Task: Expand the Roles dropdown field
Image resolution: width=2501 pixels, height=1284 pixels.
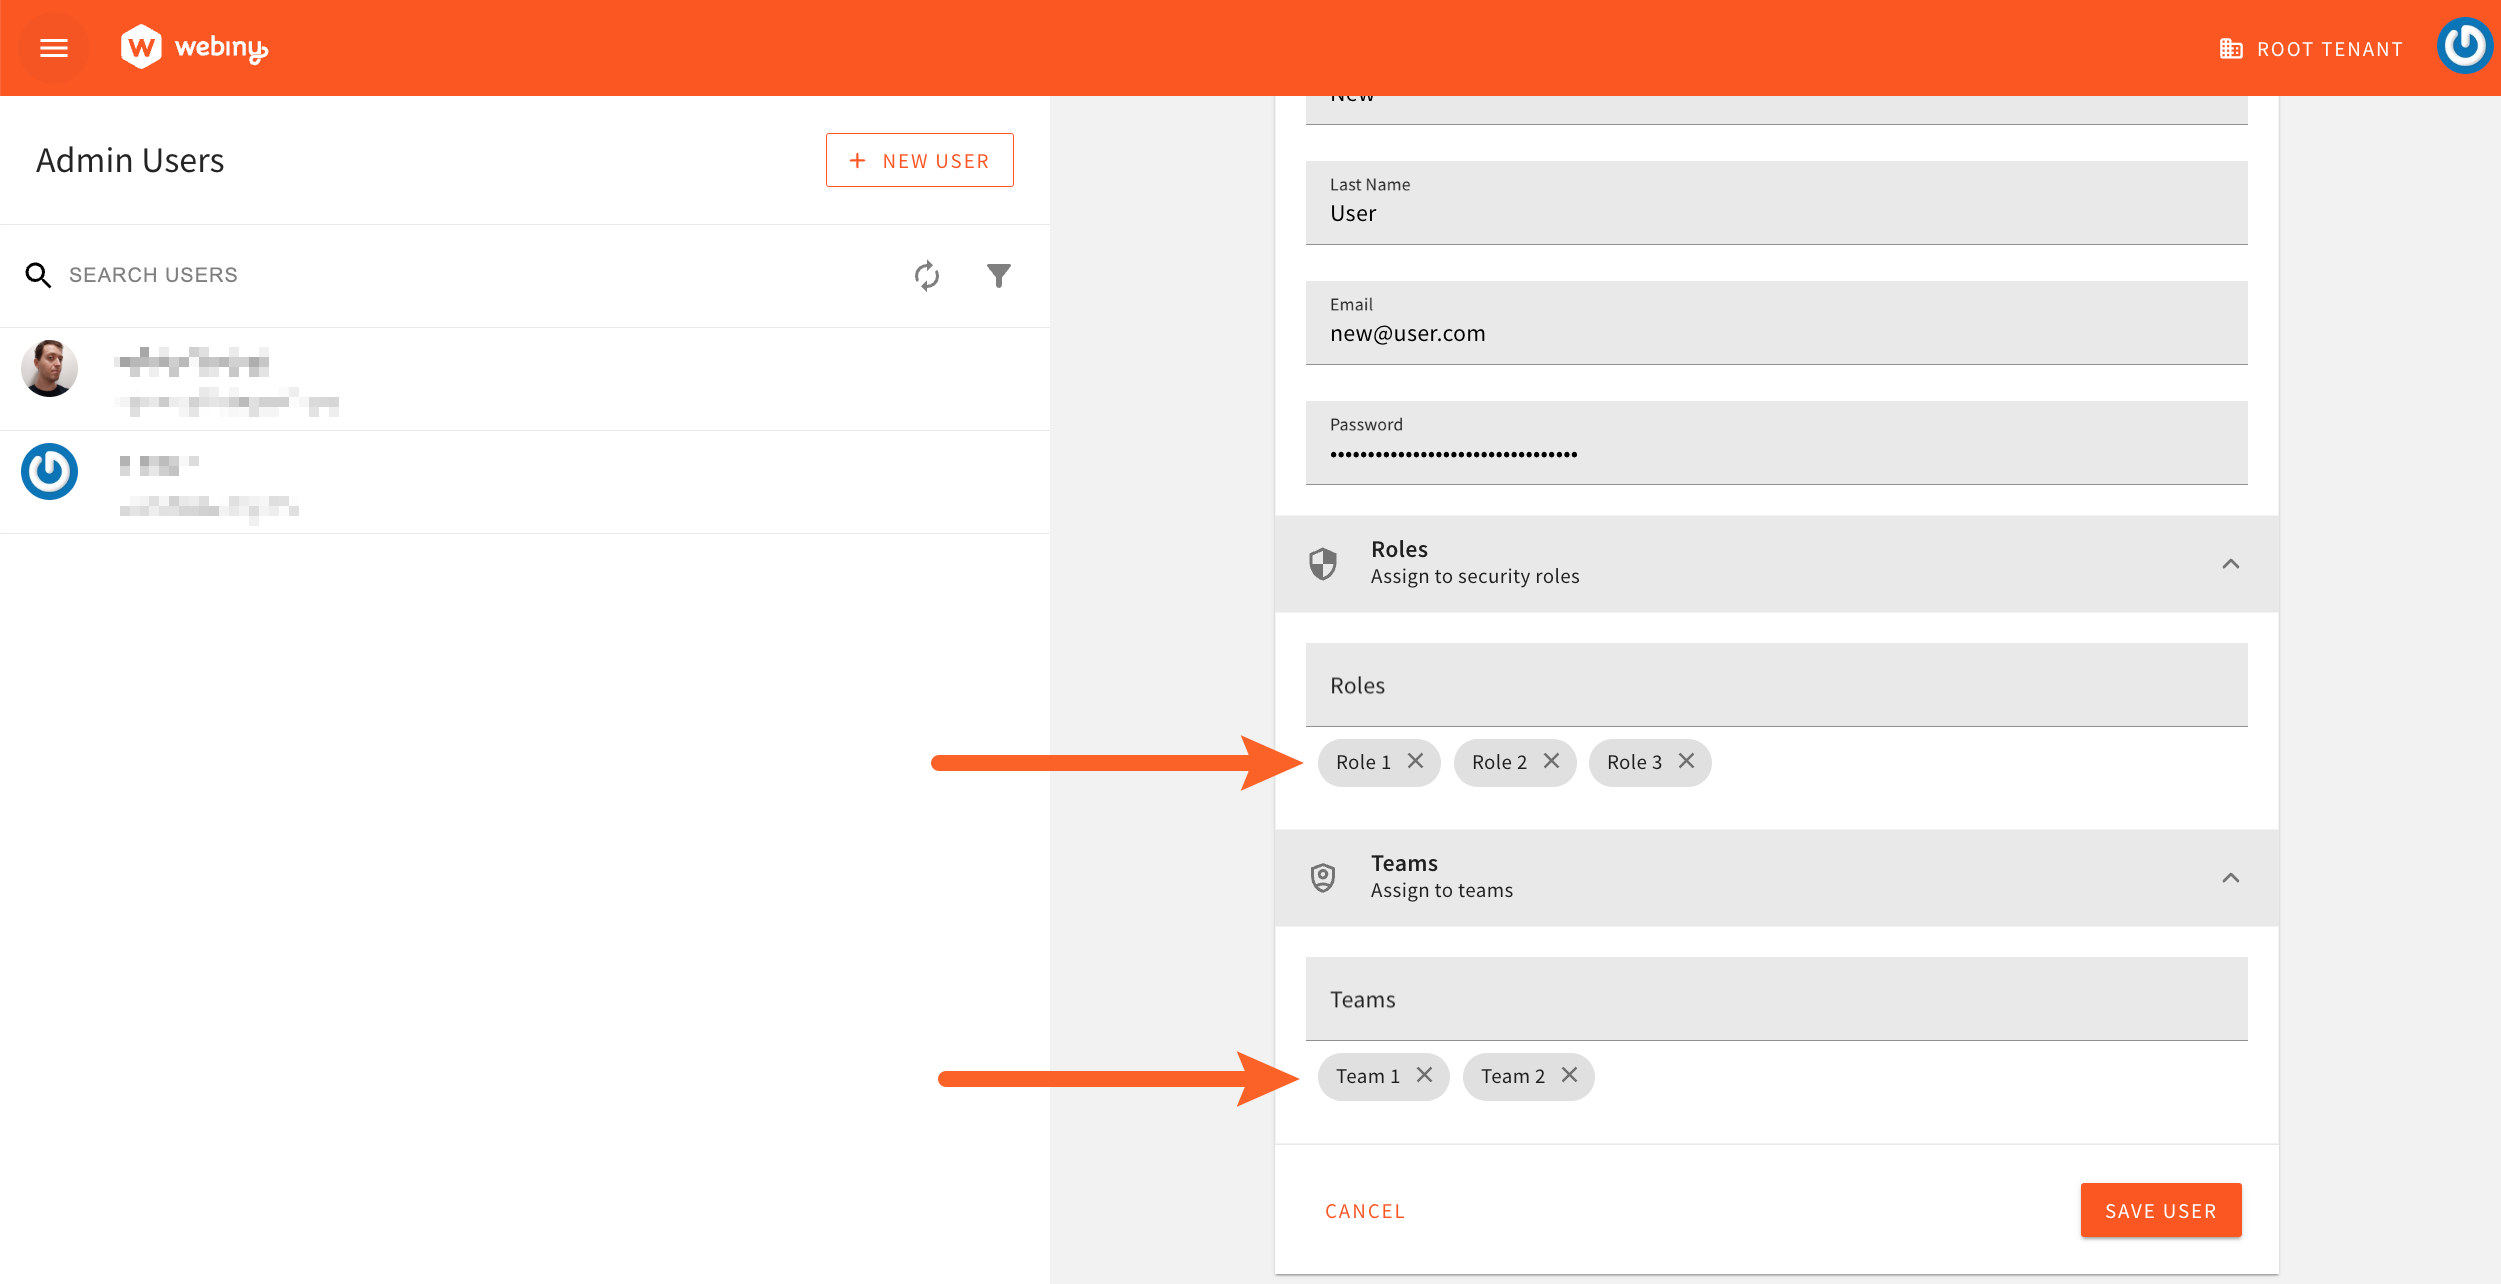Action: tap(1776, 685)
